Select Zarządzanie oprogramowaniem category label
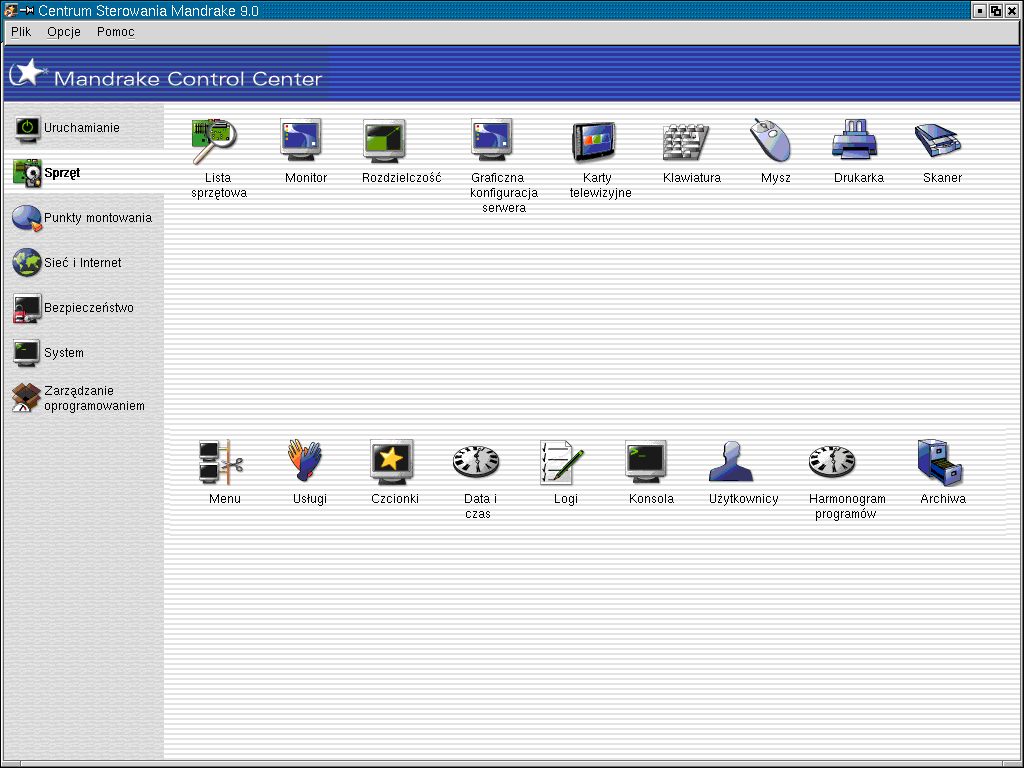The height and width of the screenshot is (768, 1024). tap(94, 398)
